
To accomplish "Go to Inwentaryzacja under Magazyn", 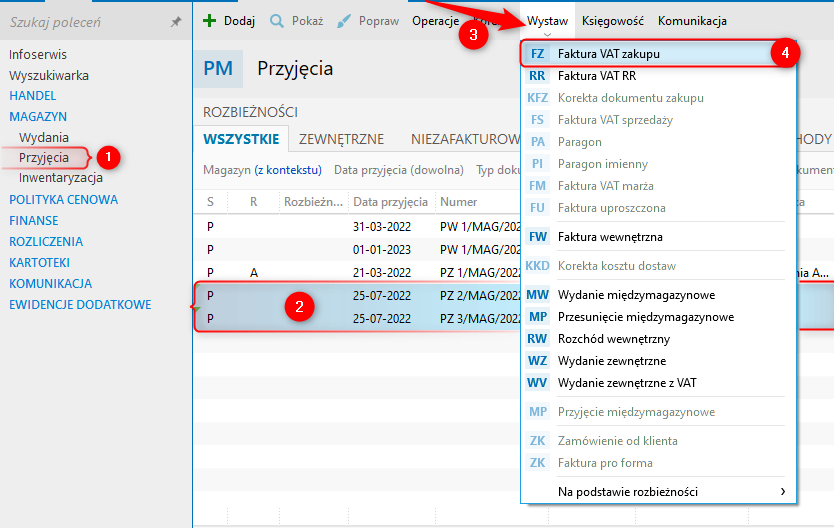I will 61,178.
